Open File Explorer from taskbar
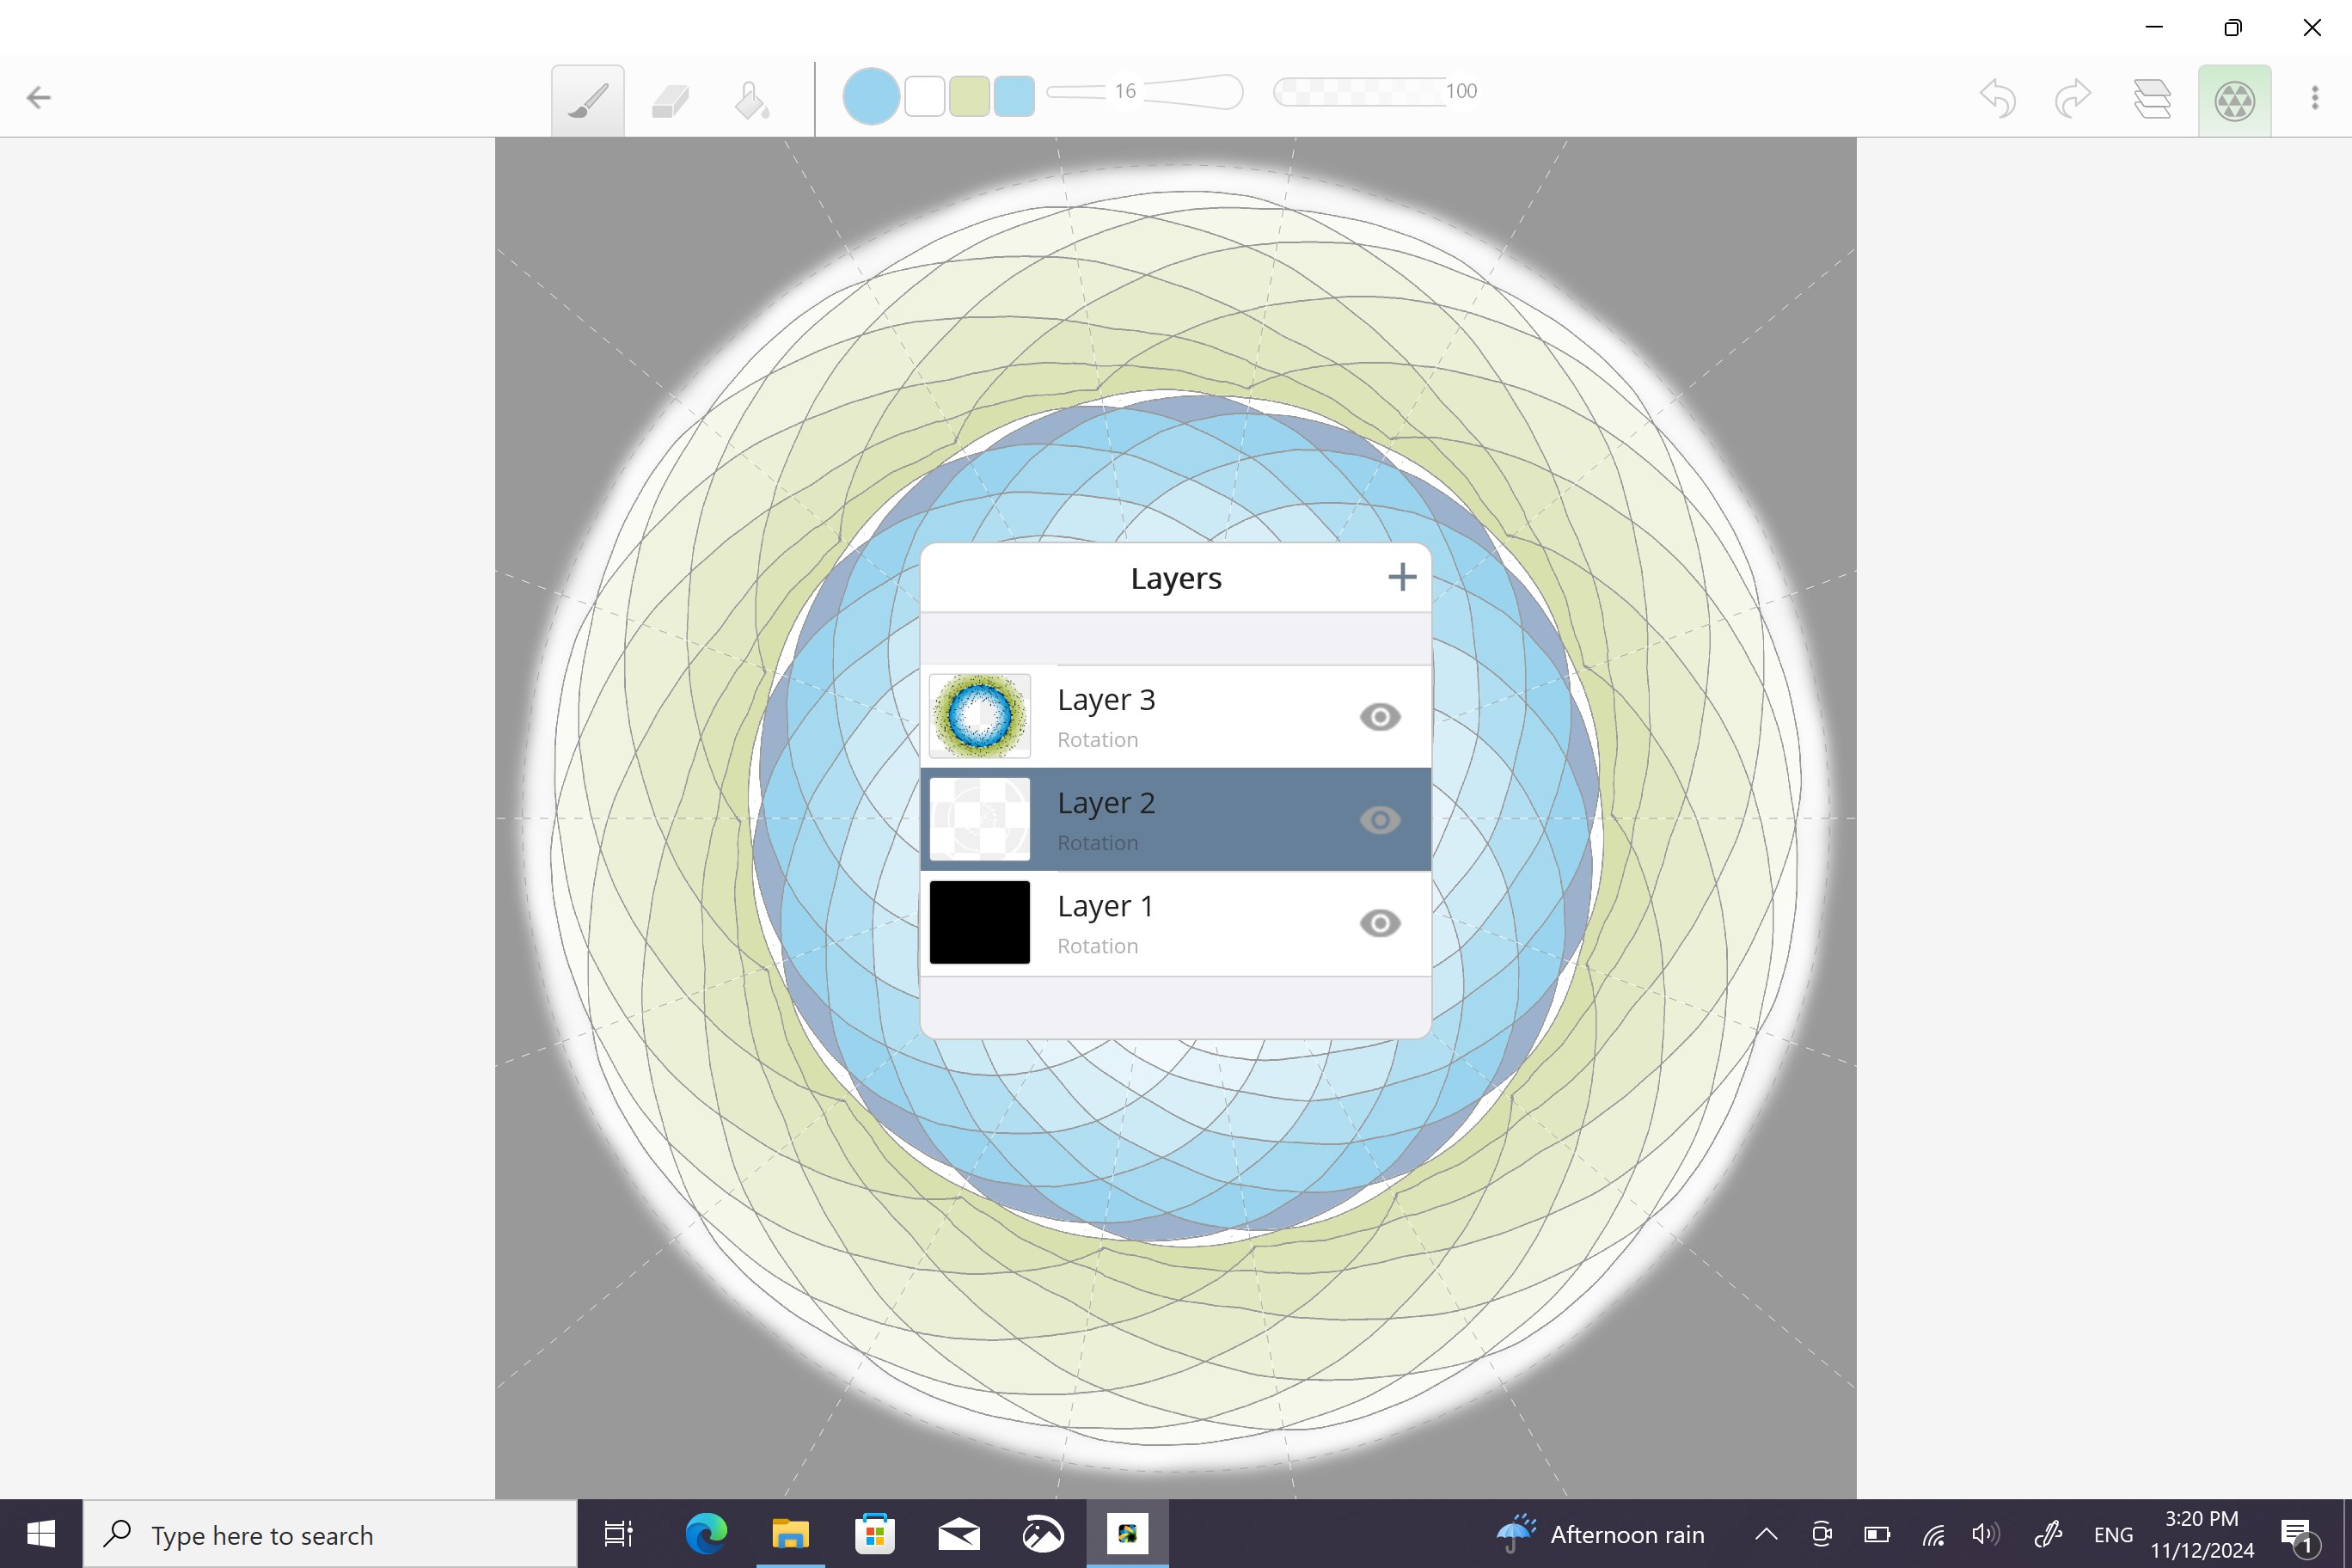 790,1534
